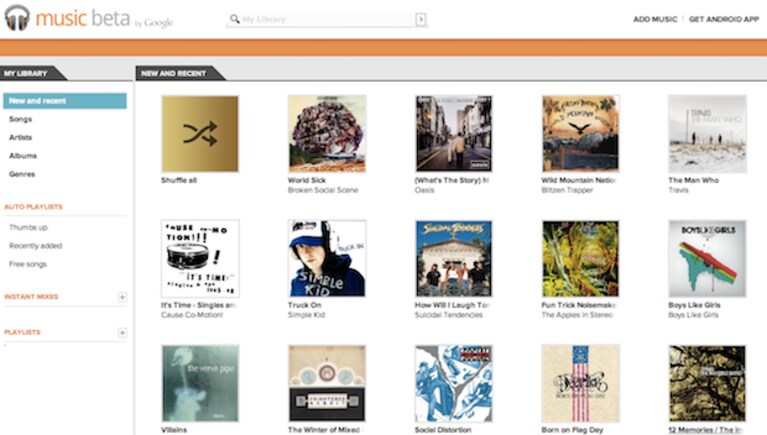This screenshot has height=435, width=767.
Task: Open the Social Distortion album cover
Action: [453, 383]
